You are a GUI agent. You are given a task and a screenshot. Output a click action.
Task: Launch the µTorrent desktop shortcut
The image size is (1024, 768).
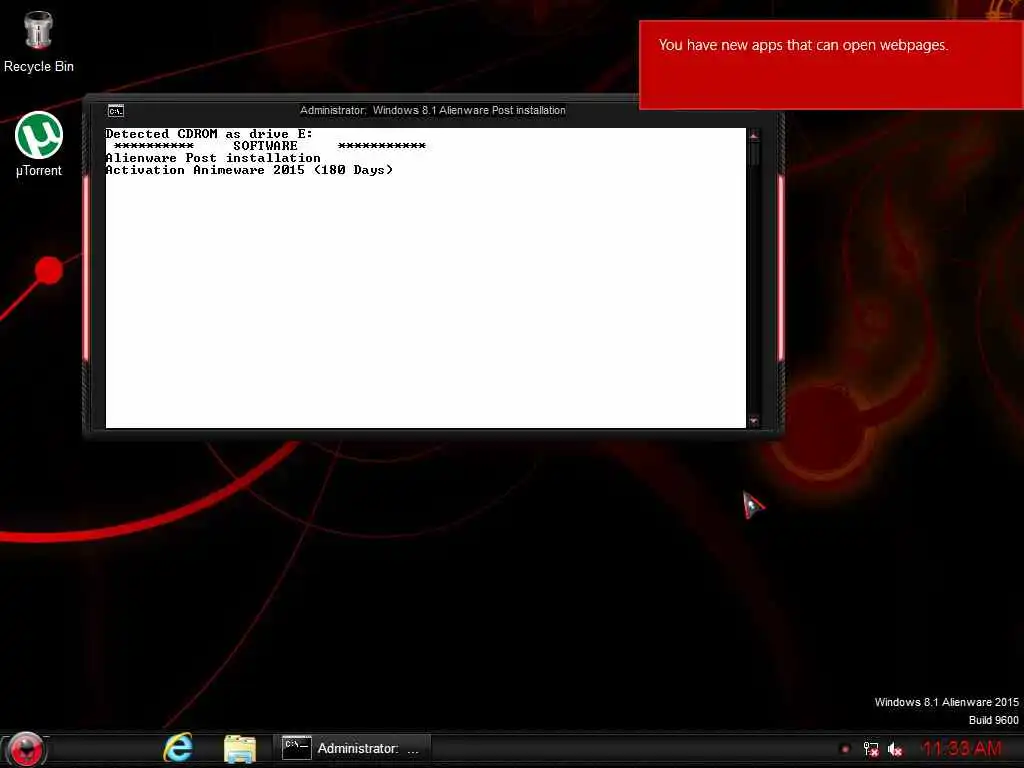coord(39,144)
